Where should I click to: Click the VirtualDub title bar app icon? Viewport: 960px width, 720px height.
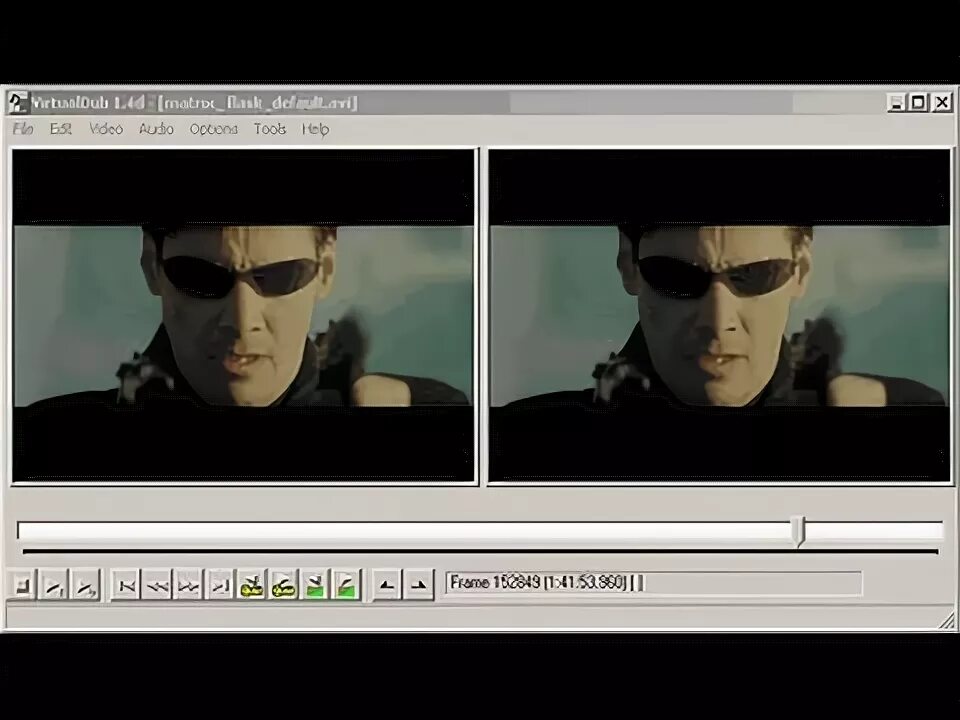pos(18,102)
